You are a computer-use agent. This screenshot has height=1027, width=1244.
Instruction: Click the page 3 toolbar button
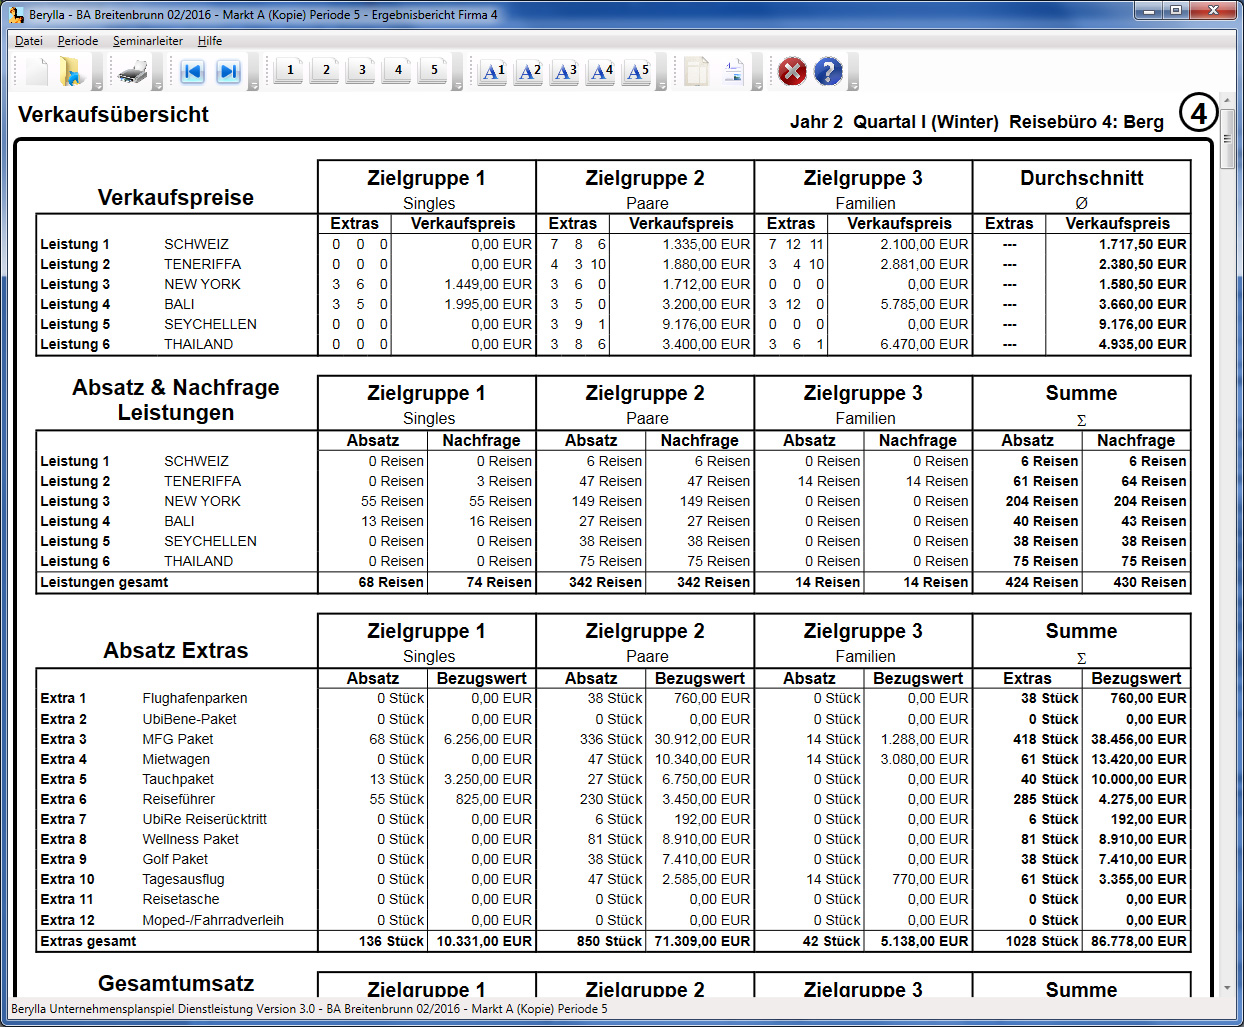click(x=362, y=70)
